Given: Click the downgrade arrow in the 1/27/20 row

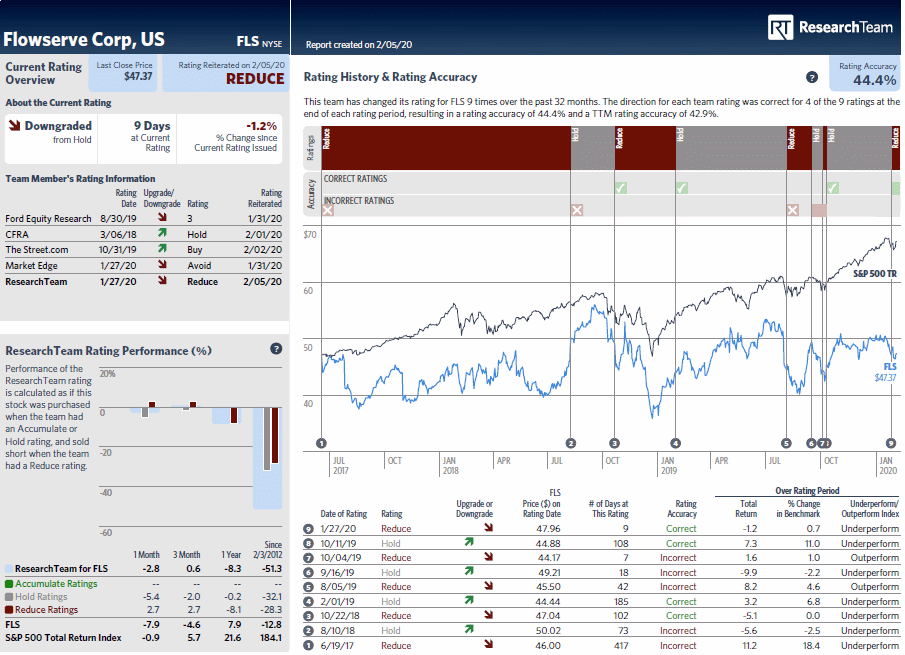Looking at the screenshot, I should pos(489,527).
